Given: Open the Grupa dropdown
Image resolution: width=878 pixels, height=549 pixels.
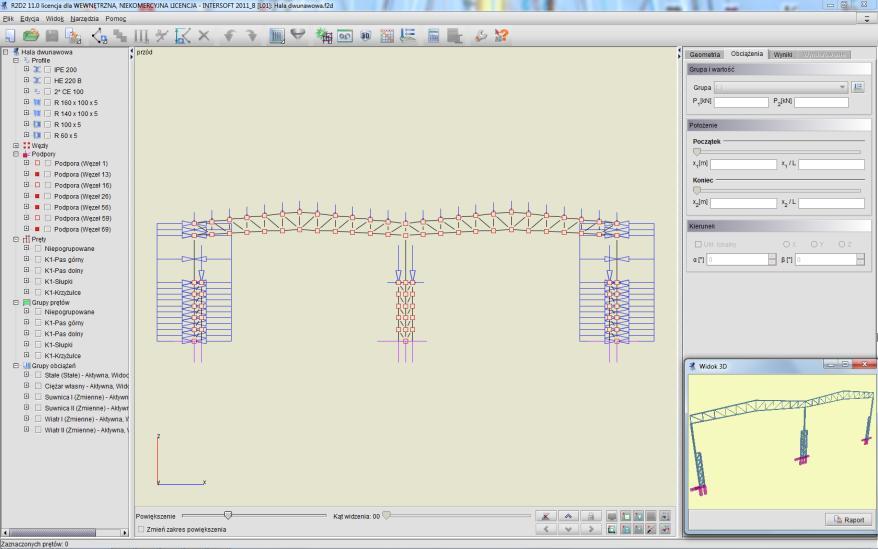Looking at the screenshot, I should click(781, 87).
